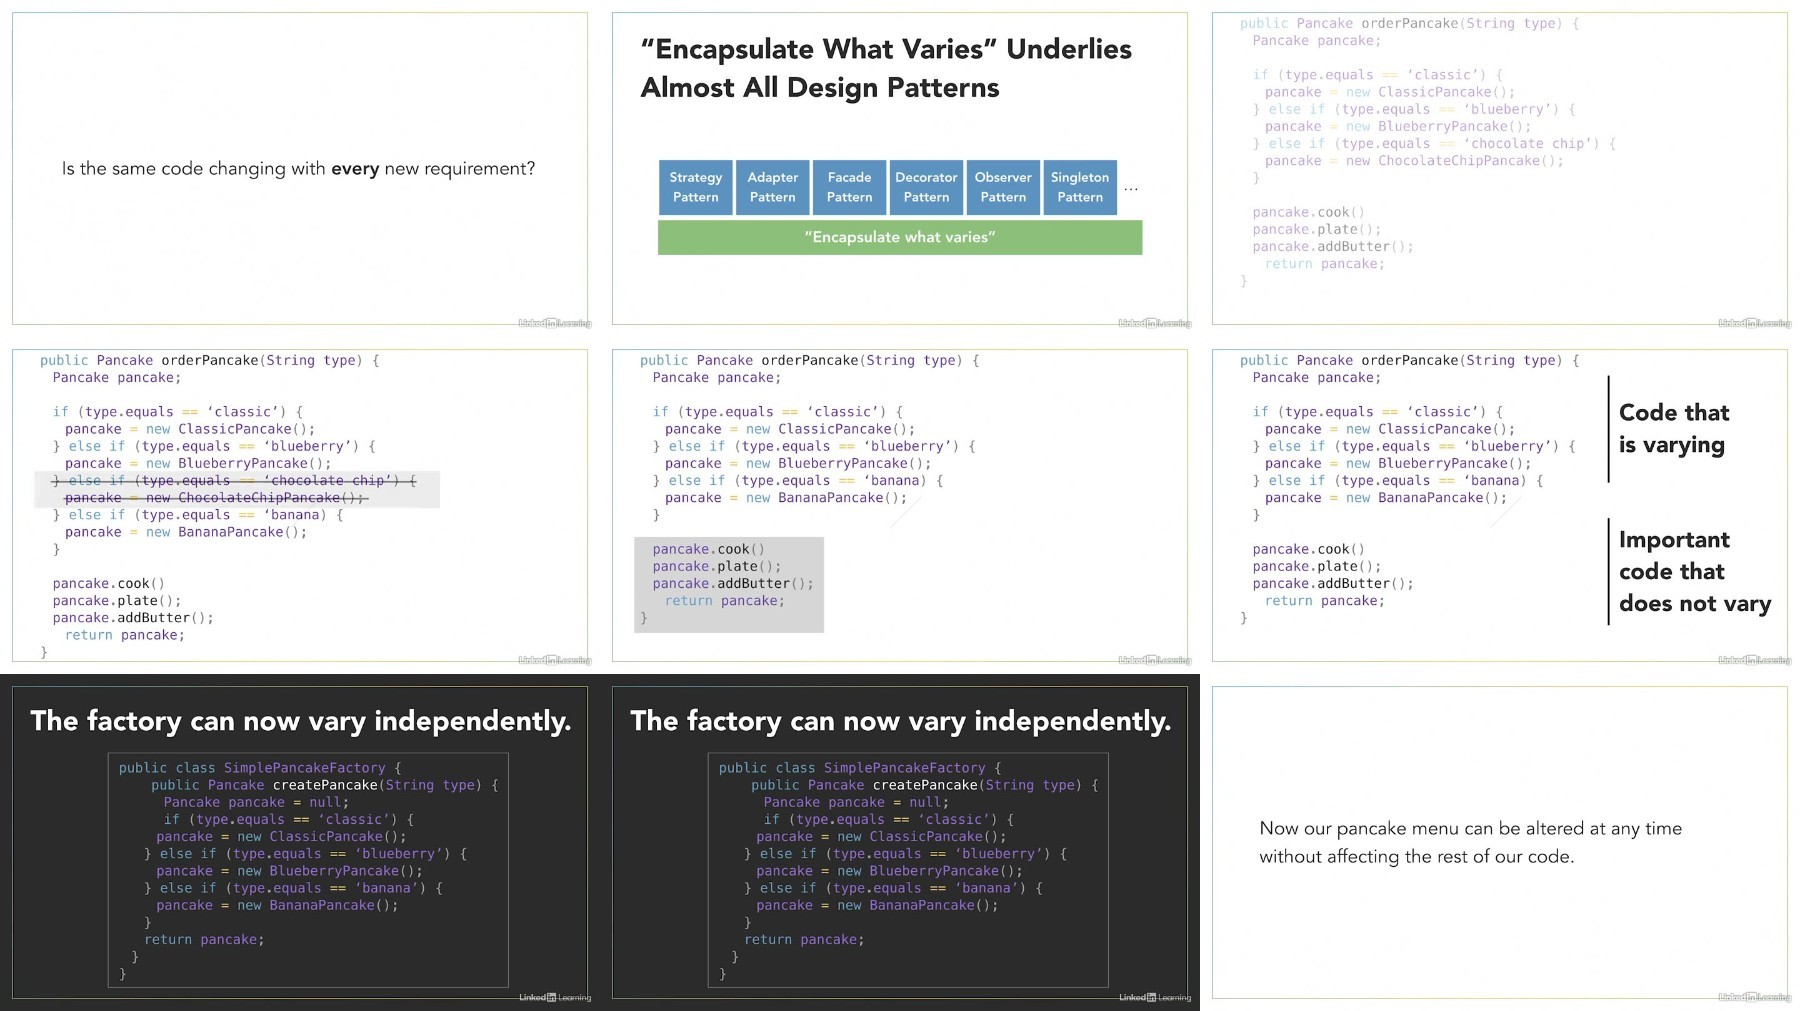
Task: Select the Facade Pattern box
Action: (850, 187)
